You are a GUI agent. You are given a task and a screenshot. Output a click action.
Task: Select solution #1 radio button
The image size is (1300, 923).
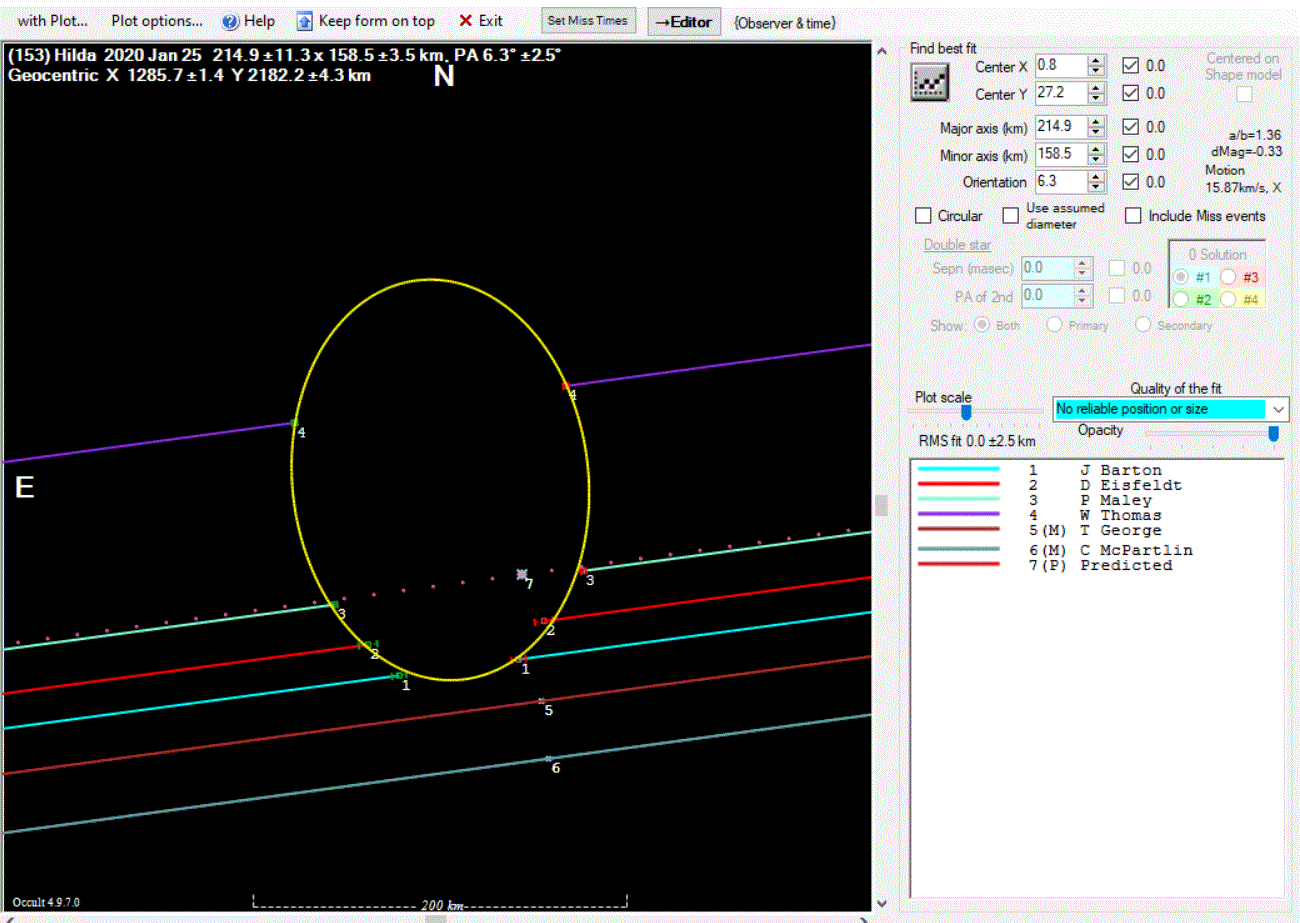pos(1181,277)
